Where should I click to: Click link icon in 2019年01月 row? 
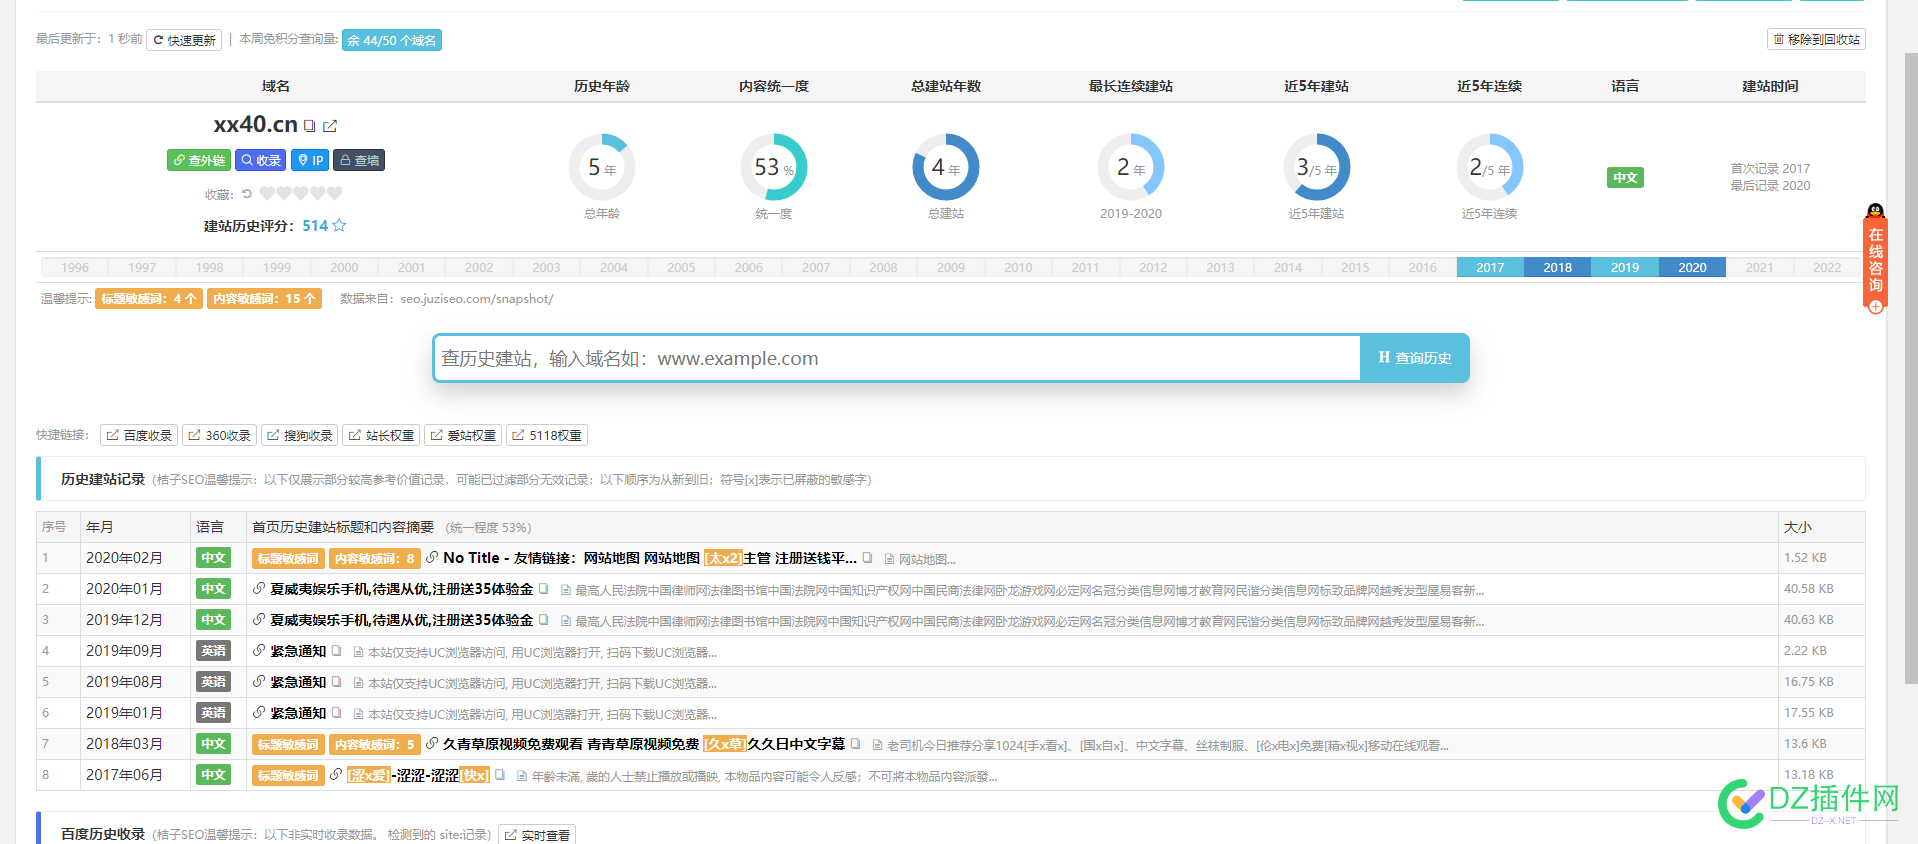pos(259,713)
